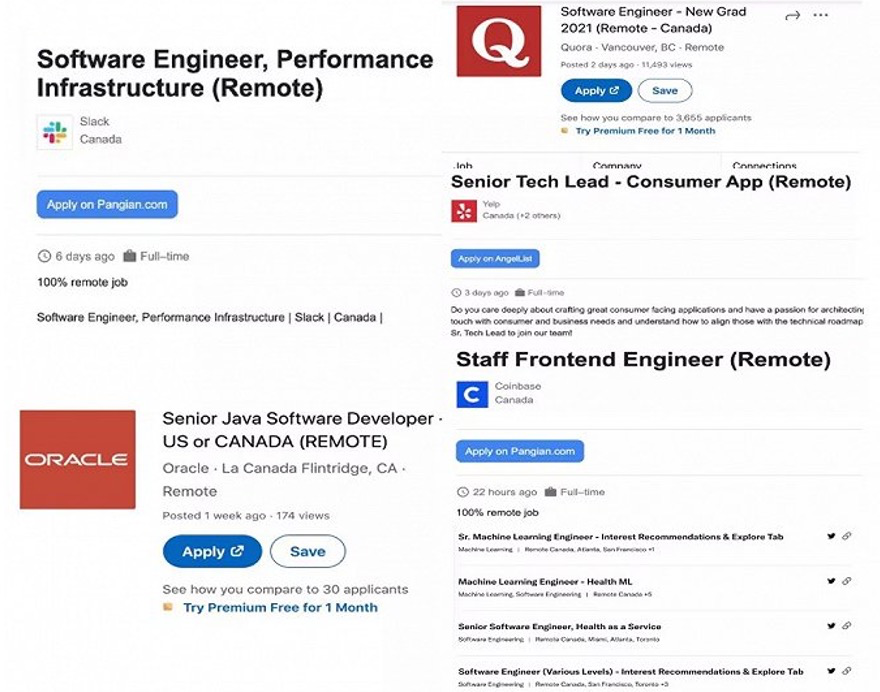Image resolution: width=880 pixels, height=692 pixels.
Task: Open Sr. Machine Learning Engineer job title
Action: coord(620,536)
